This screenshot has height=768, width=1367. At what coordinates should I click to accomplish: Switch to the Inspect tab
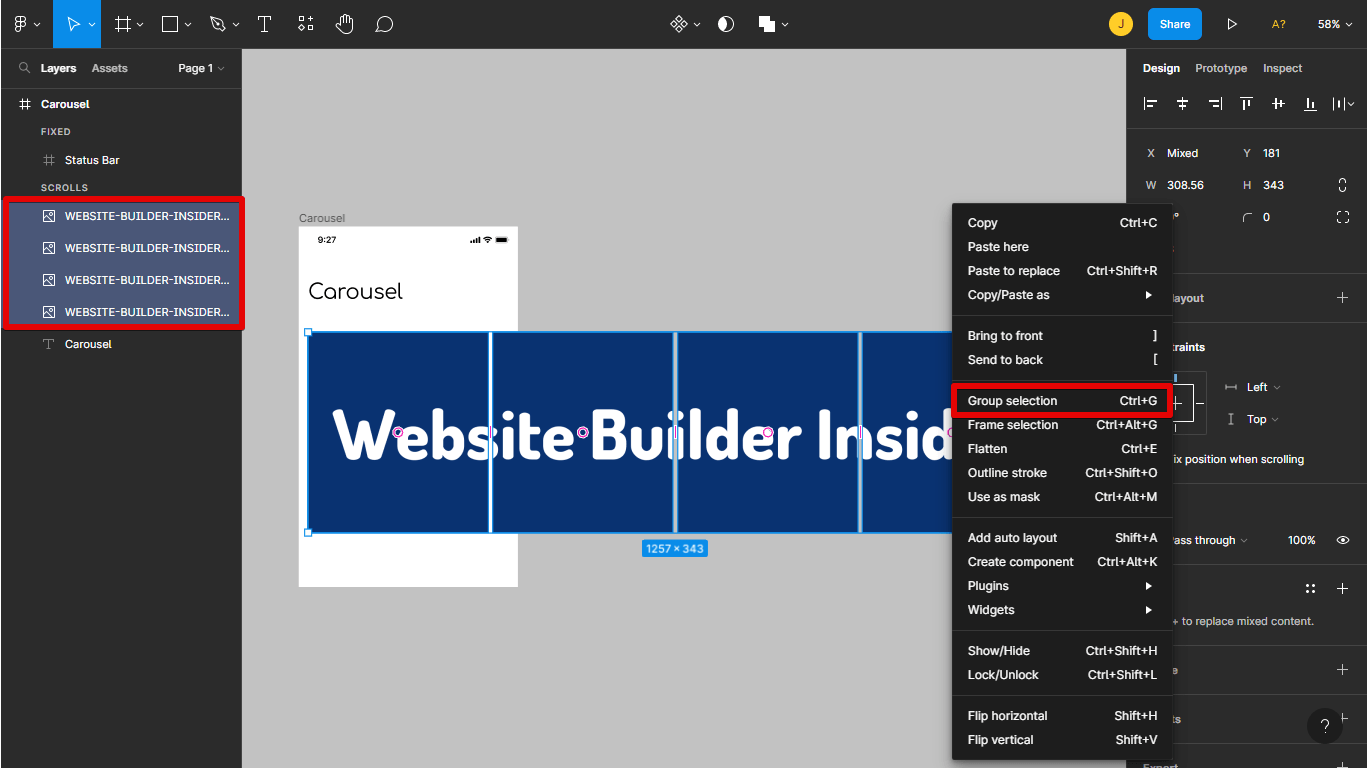point(1282,68)
